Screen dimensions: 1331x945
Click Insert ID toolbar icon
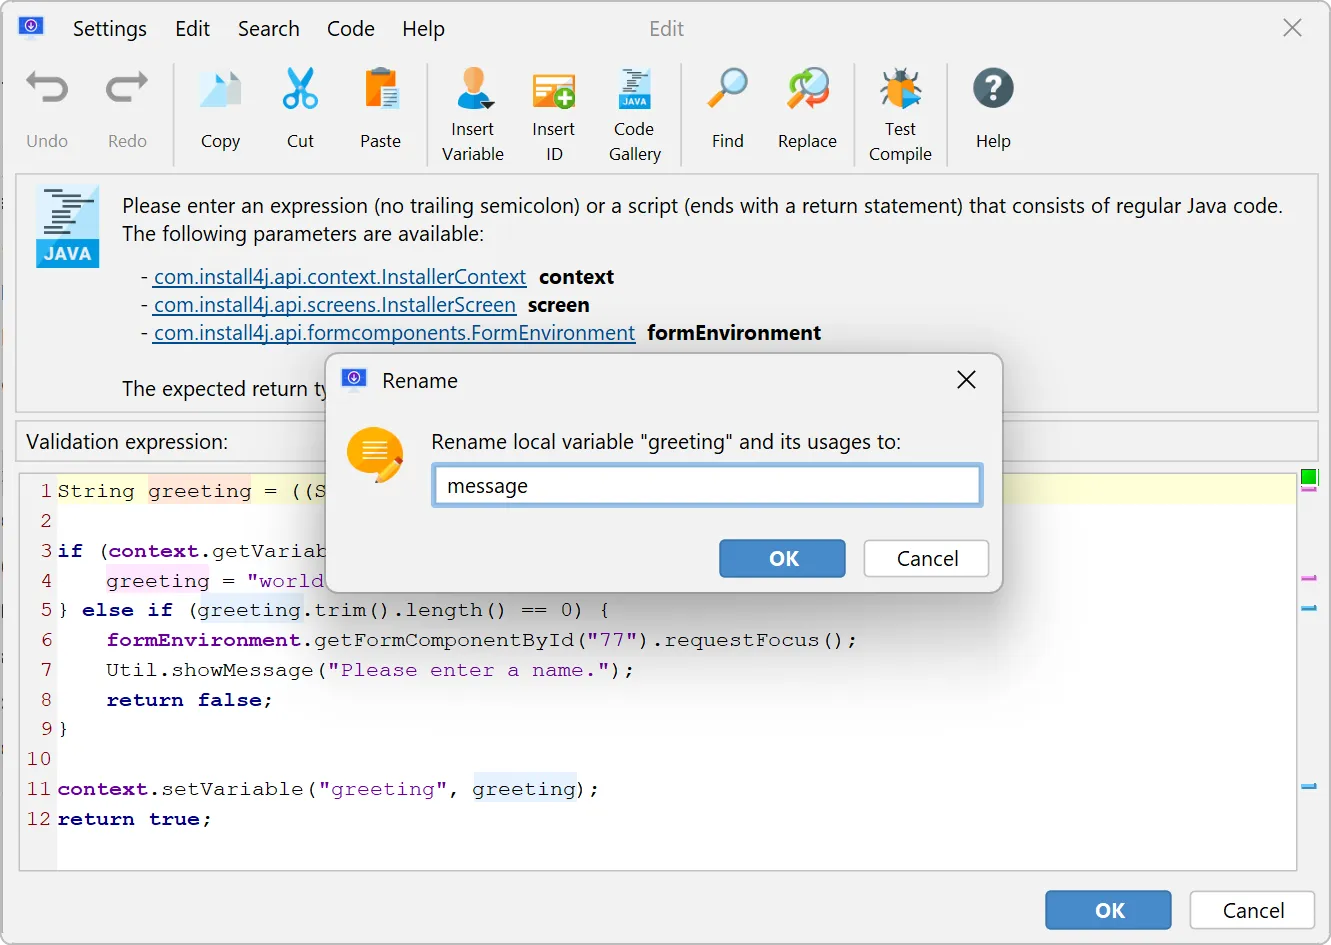554,90
